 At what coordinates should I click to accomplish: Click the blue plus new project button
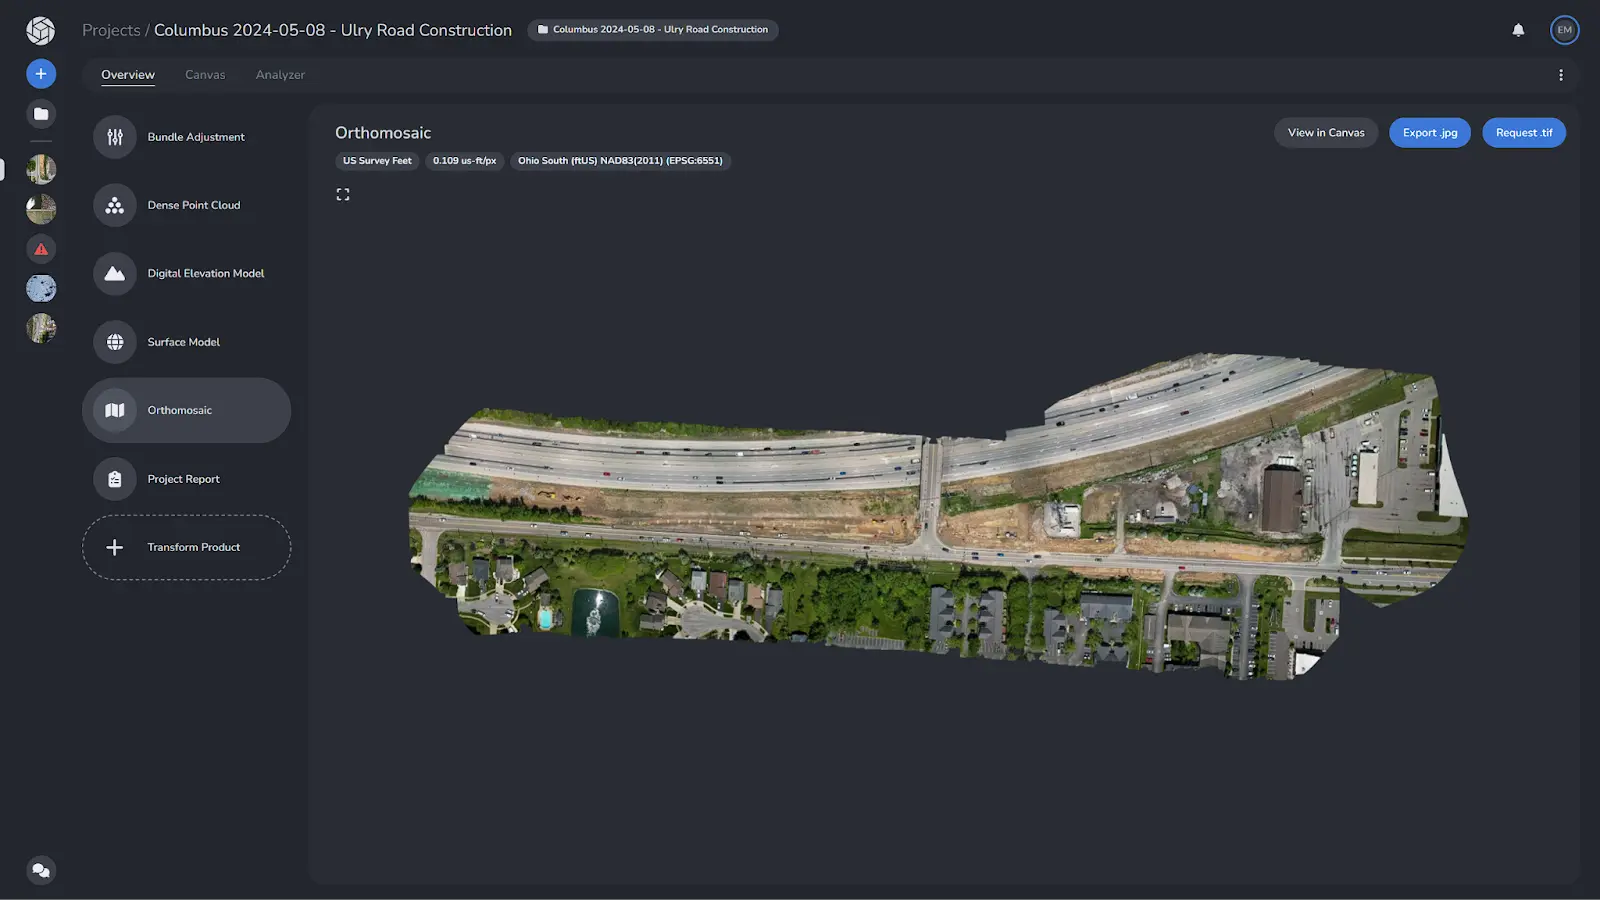point(41,74)
